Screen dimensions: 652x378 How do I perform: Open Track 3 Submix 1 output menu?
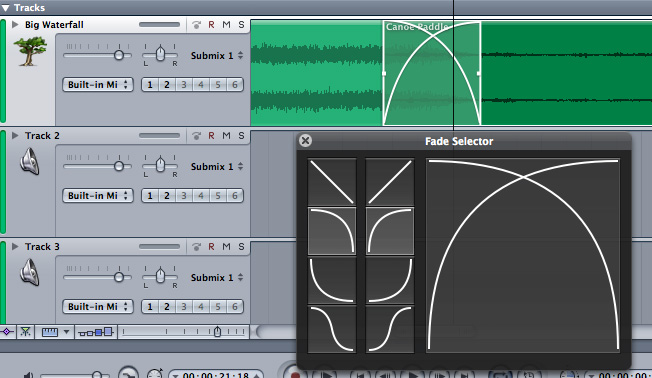[217, 277]
